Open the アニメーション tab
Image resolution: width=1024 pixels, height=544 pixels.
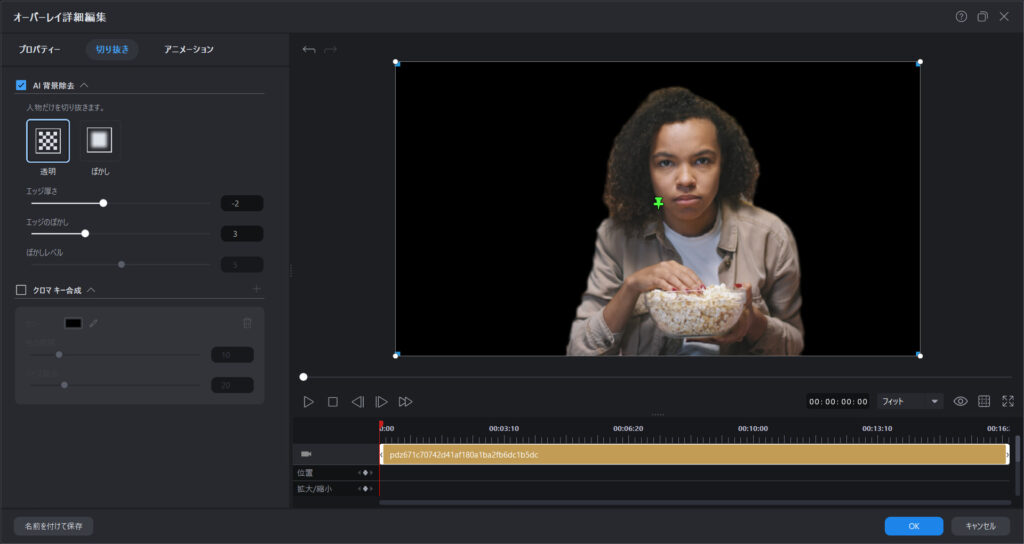pos(189,49)
